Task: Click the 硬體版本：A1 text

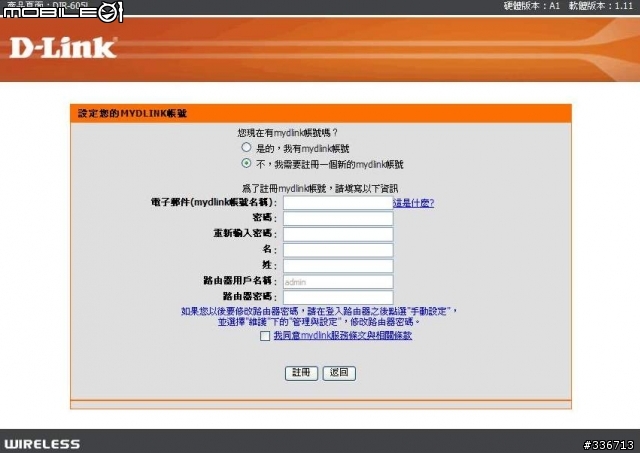Action: pyautogui.click(x=531, y=6)
